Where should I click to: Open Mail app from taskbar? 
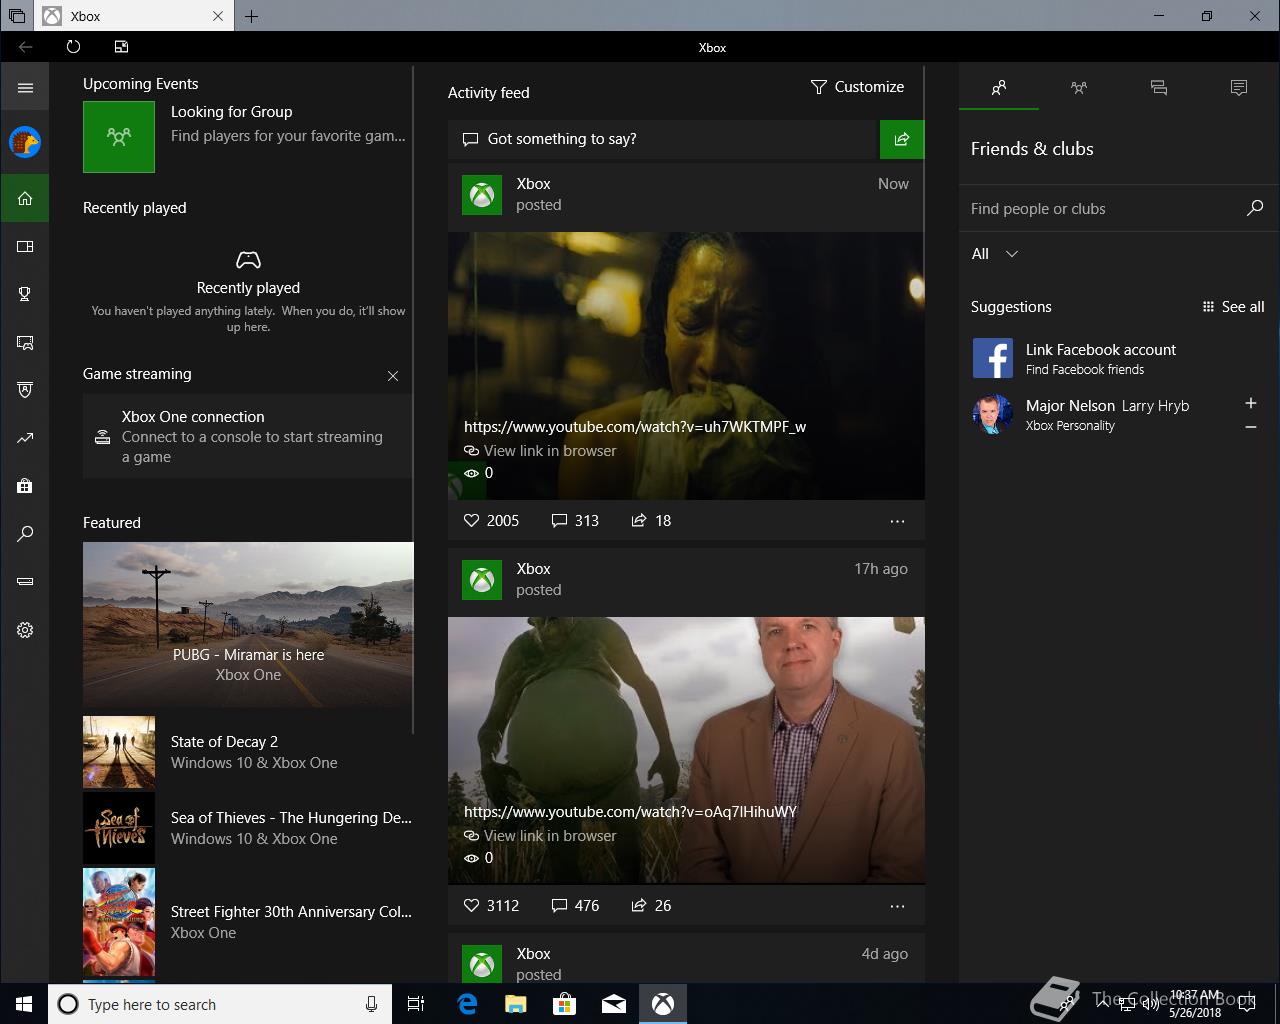click(614, 1004)
